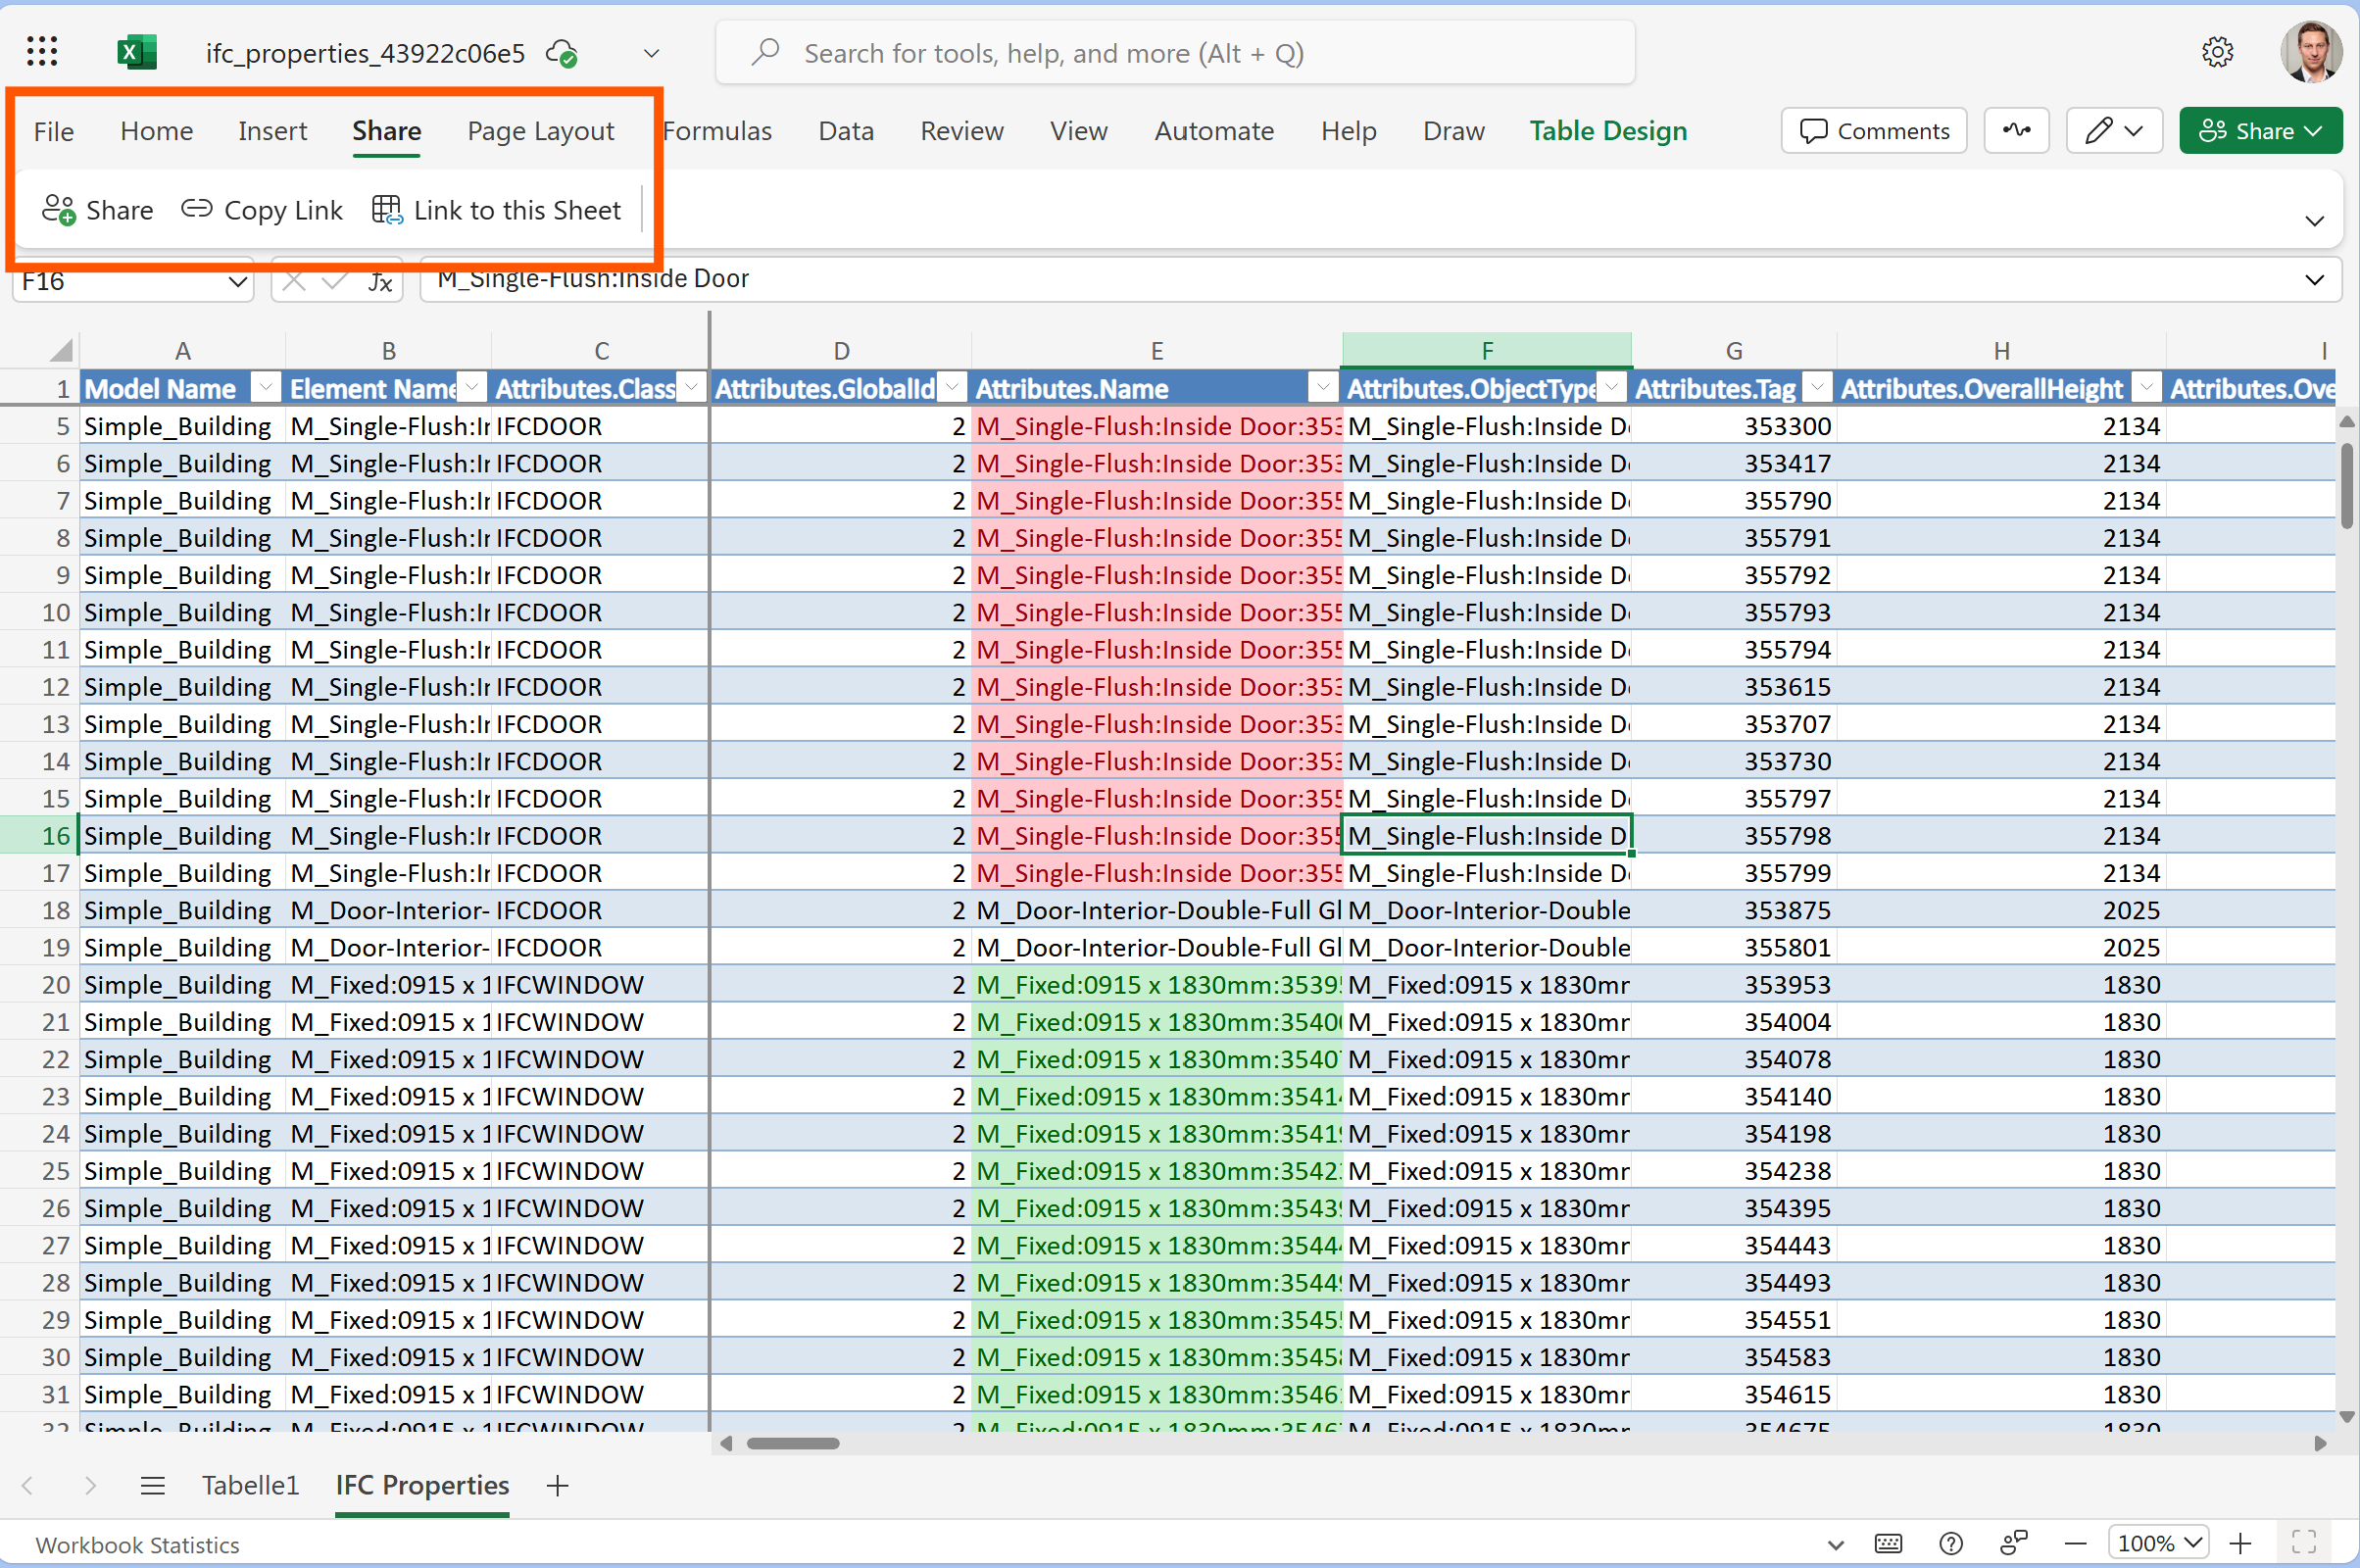This screenshot has width=2360, height=1568.
Task: Click the insert function fx icon
Action: point(380,282)
